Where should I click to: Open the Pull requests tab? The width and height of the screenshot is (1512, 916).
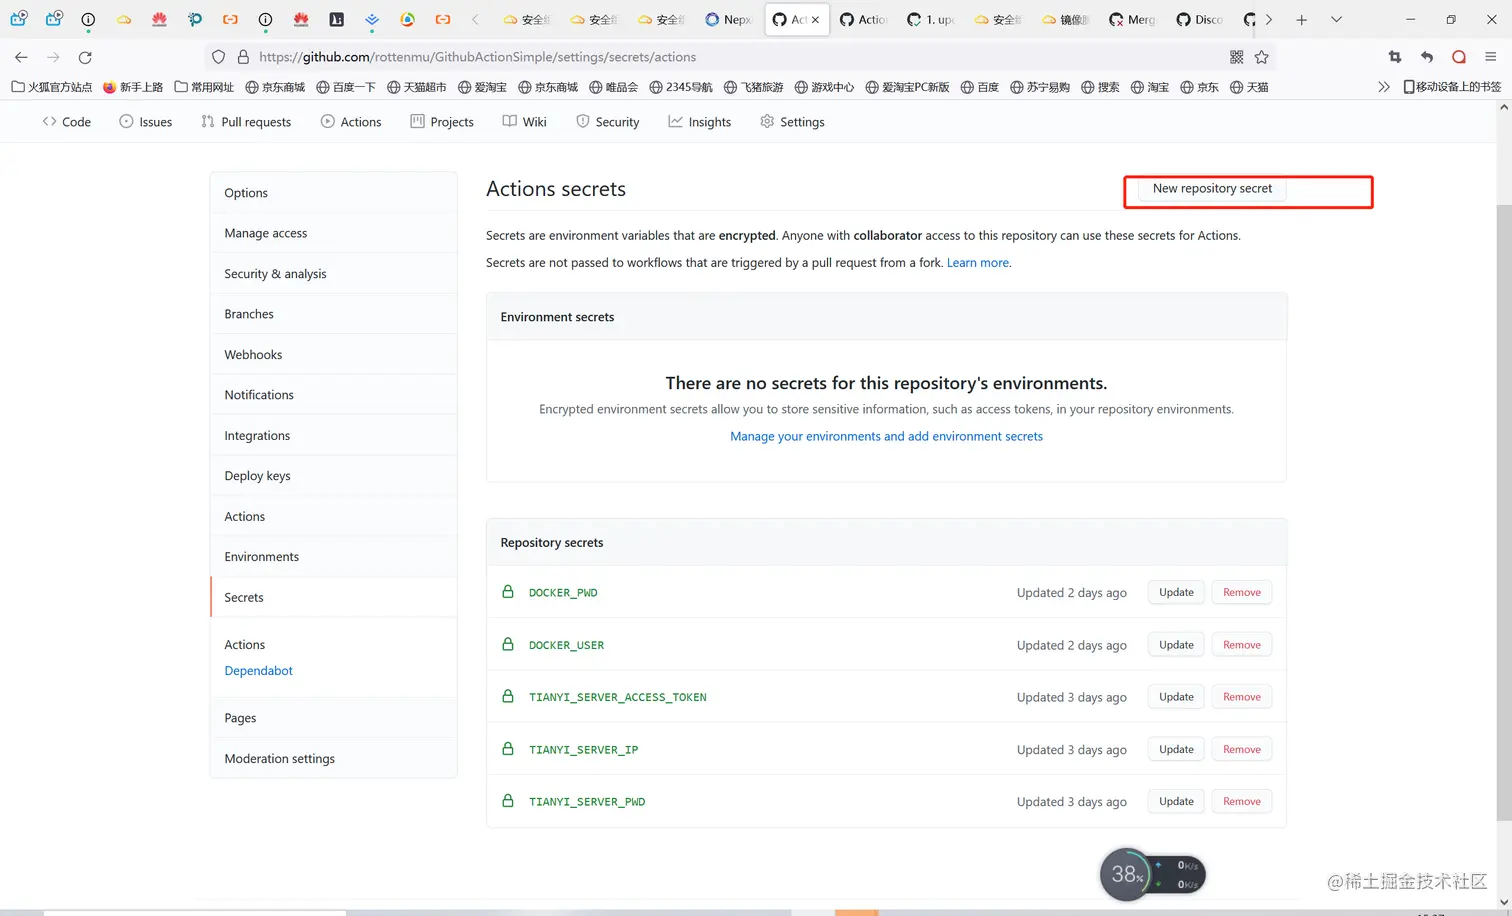pyautogui.click(x=246, y=122)
